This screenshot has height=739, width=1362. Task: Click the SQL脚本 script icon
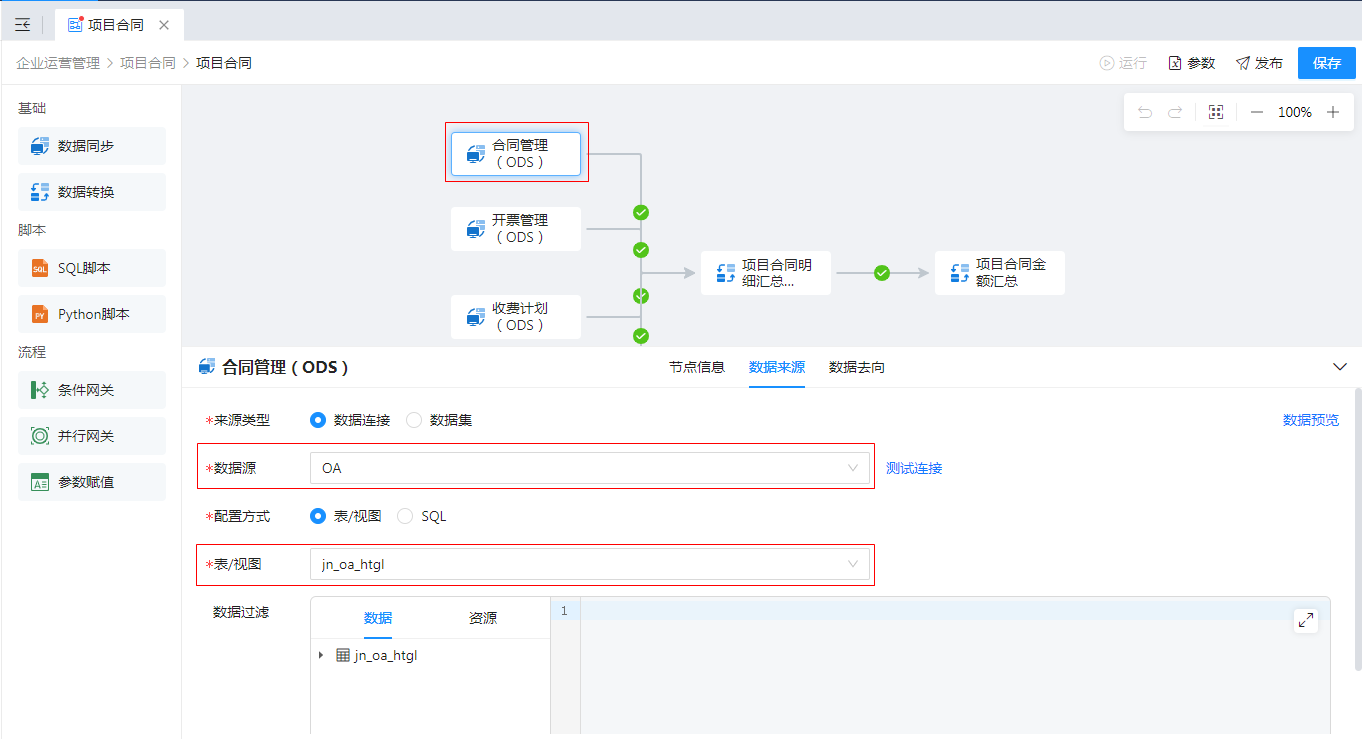pyautogui.click(x=40, y=268)
